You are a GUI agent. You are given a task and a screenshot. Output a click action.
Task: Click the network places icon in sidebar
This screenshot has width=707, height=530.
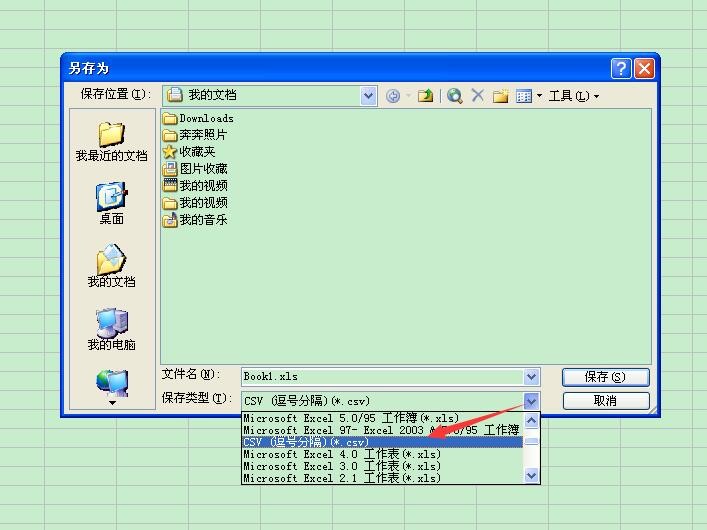(112, 383)
